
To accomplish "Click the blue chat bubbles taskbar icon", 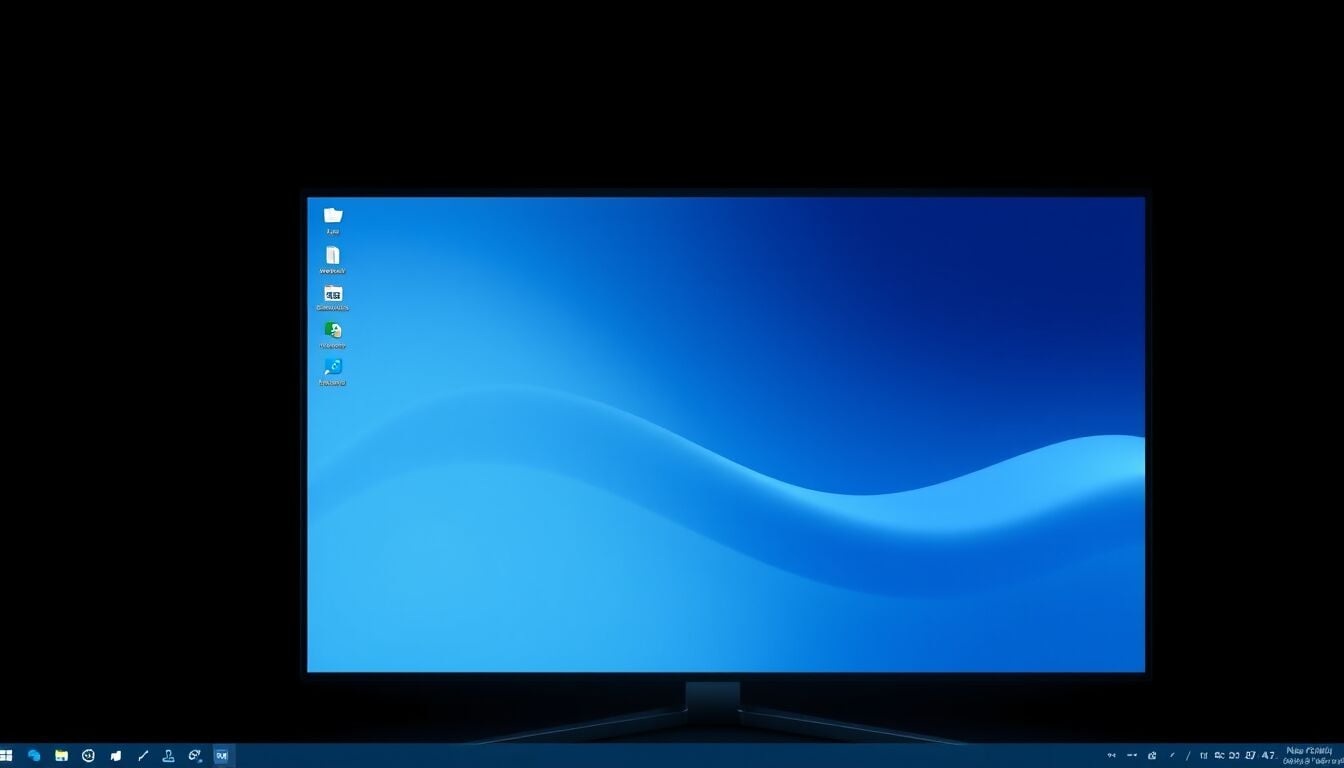I will pos(34,756).
